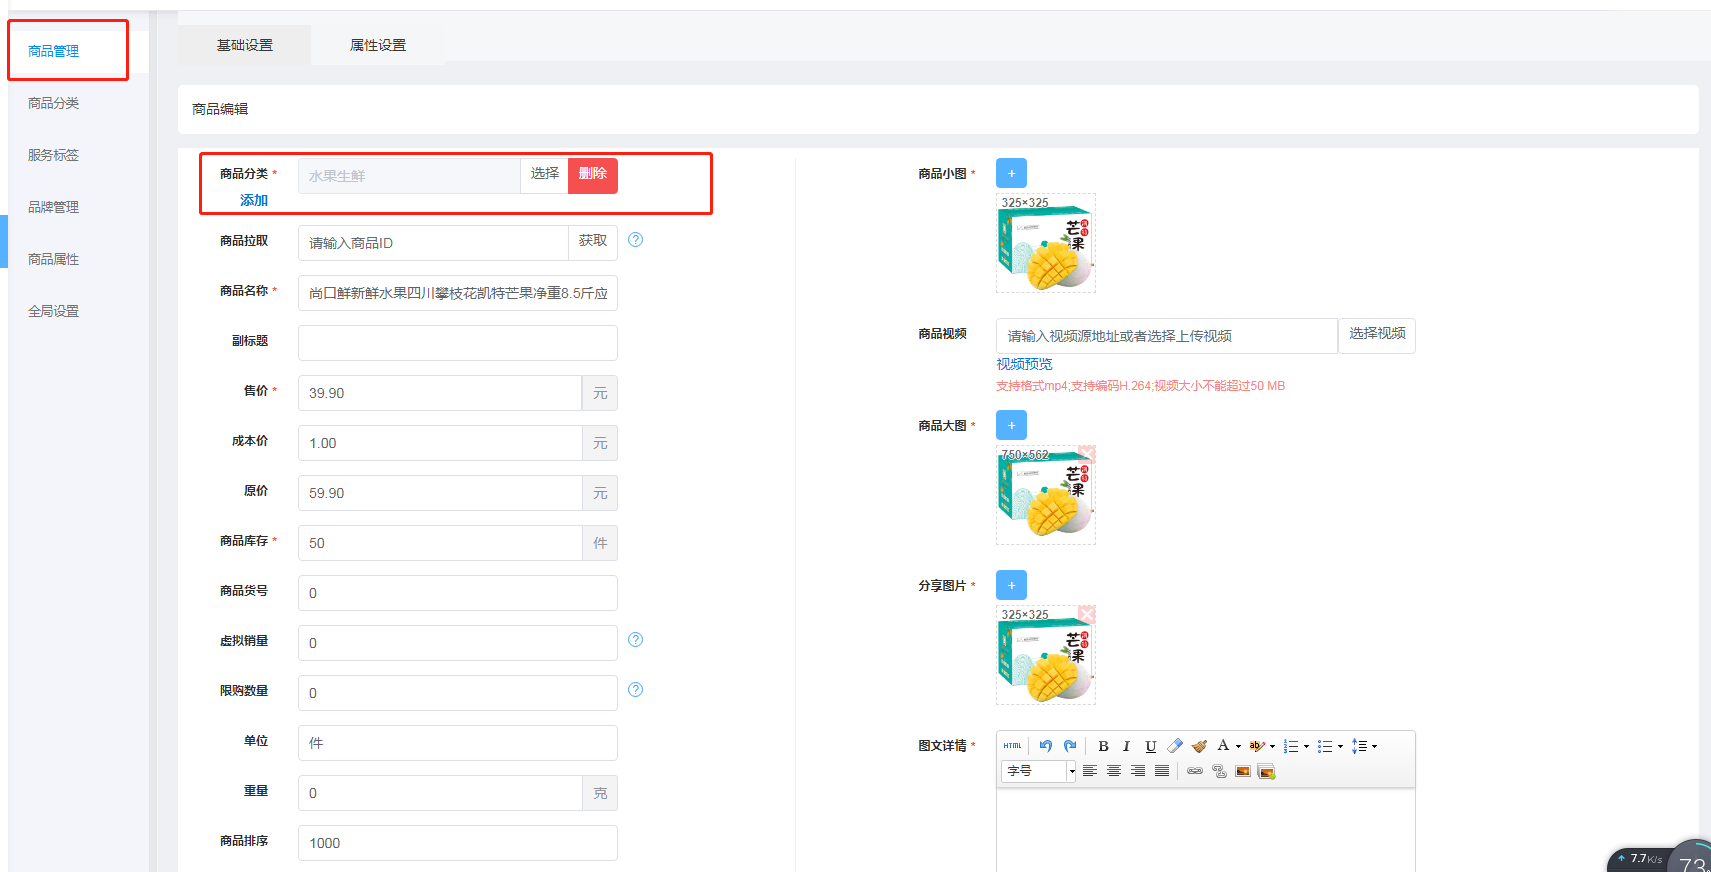Click the 原价 field showing 59.90

(x=440, y=493)
